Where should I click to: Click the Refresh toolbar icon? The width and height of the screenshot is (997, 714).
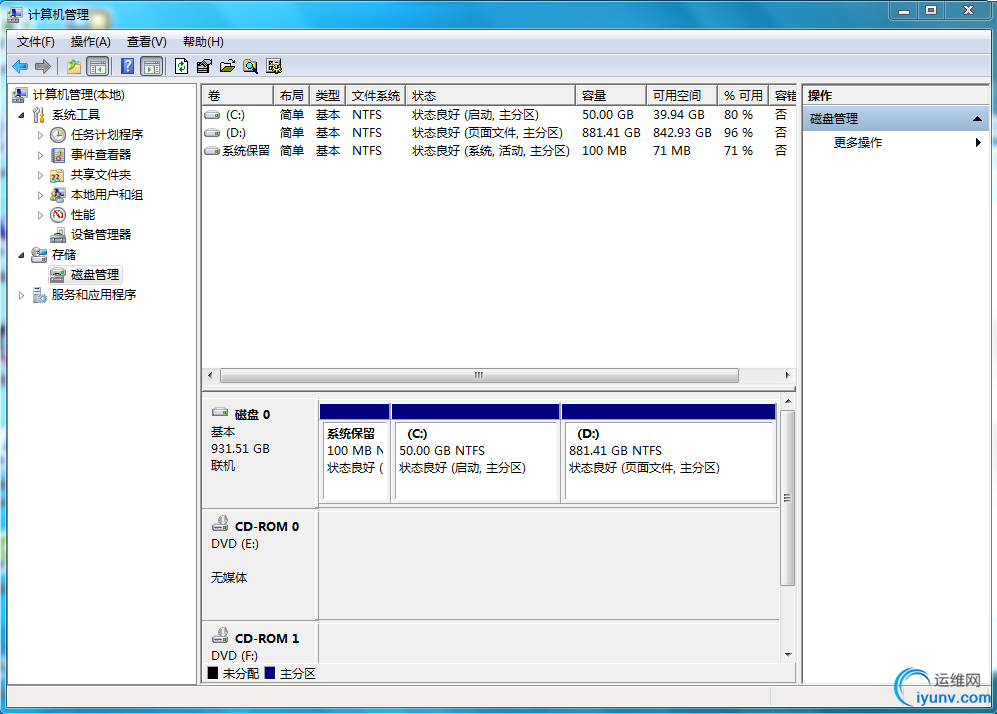coord(181,66)
